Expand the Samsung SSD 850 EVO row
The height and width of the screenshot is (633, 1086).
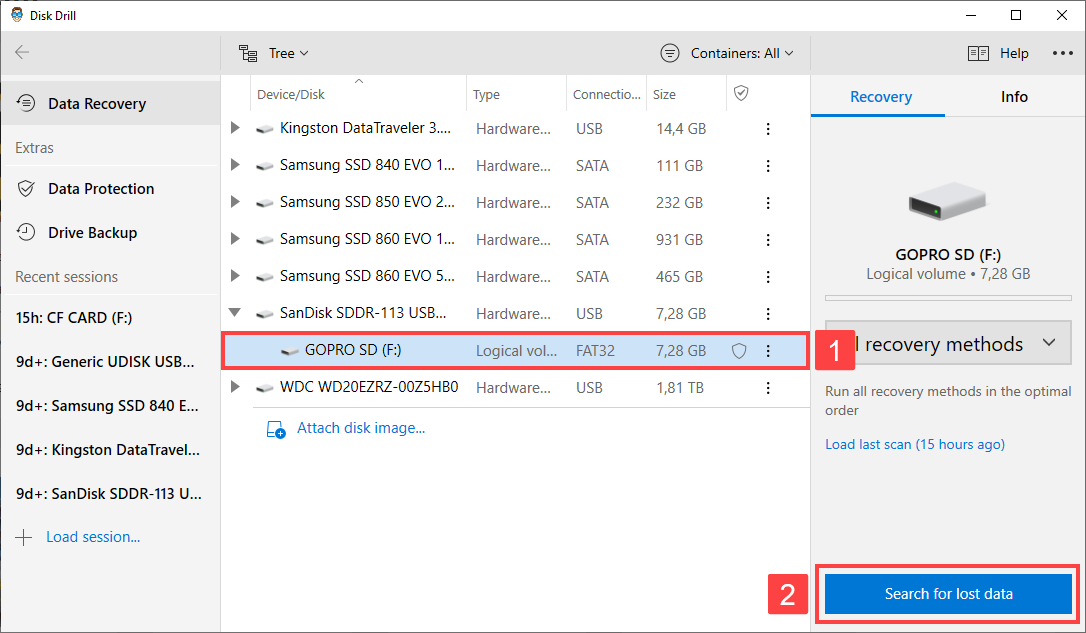click(235, 202)
